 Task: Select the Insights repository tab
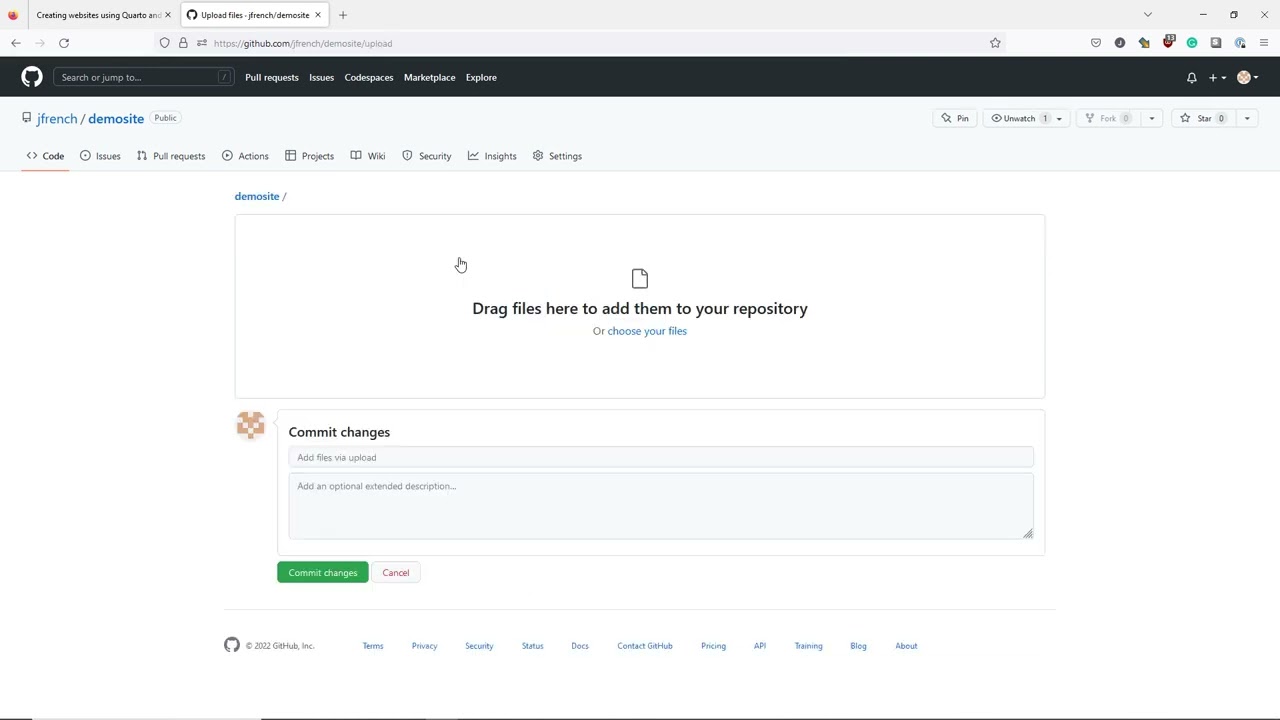tap(492, 156)
